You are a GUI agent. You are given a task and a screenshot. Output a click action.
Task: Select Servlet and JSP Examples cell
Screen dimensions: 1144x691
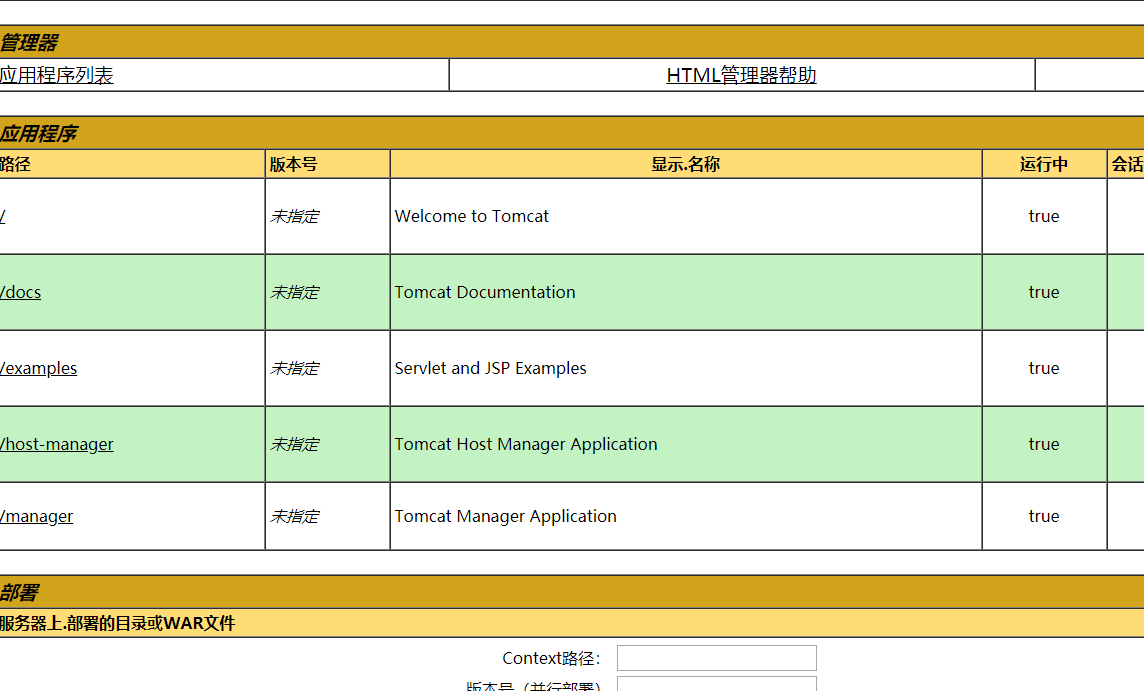686,368
